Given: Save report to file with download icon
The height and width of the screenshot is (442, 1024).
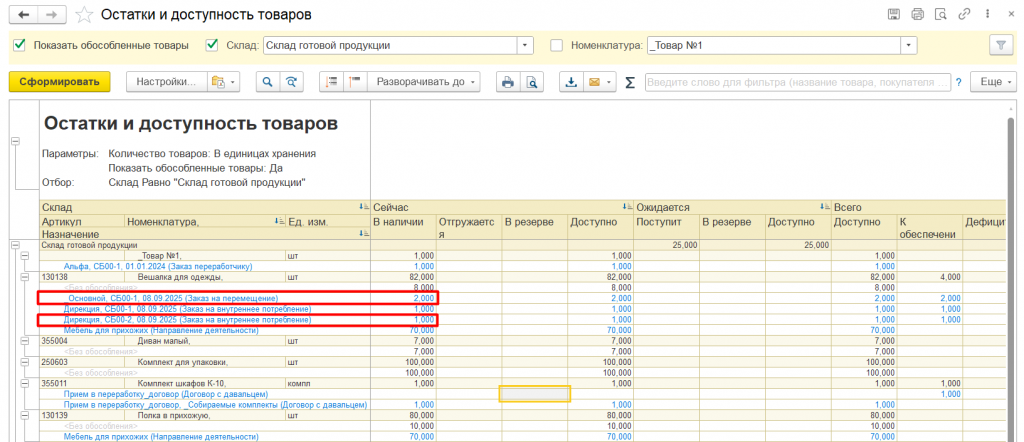Looking at the screenshot, I should [x=571, y=82].
